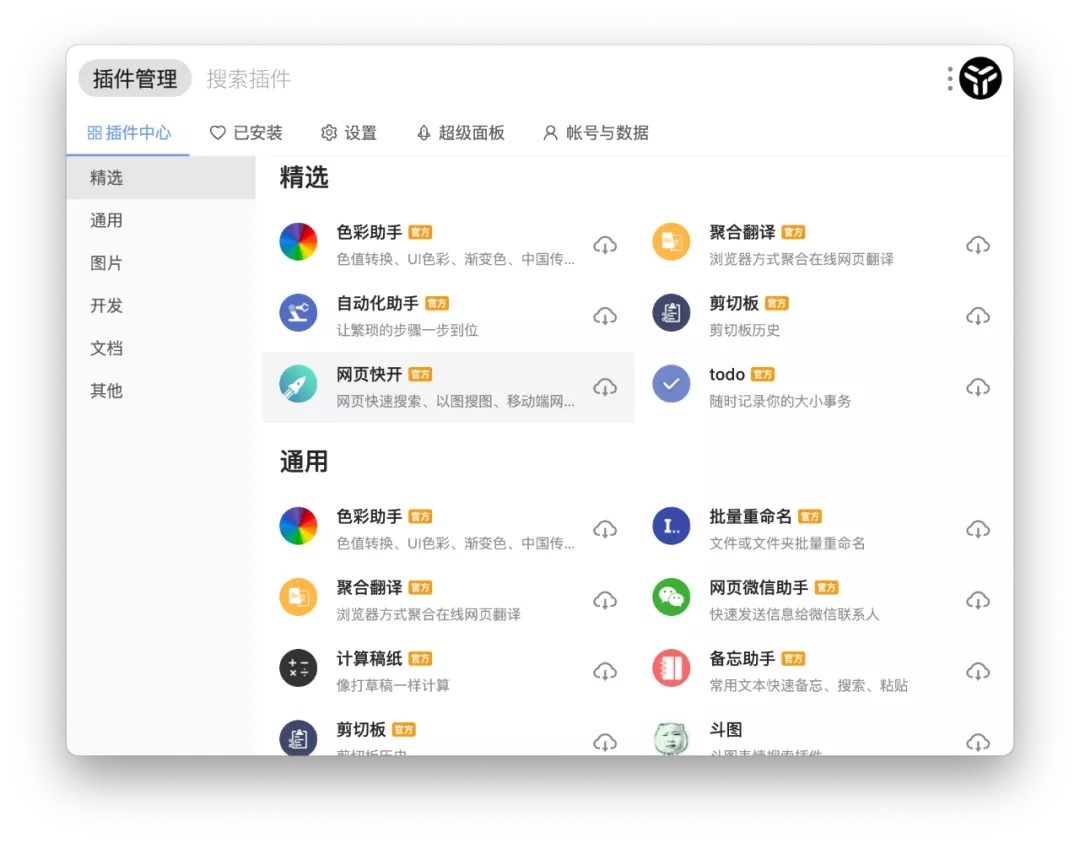Download 自动化助手 plugin
Screen dimensions: 1080x843
[x=605, y=316]
